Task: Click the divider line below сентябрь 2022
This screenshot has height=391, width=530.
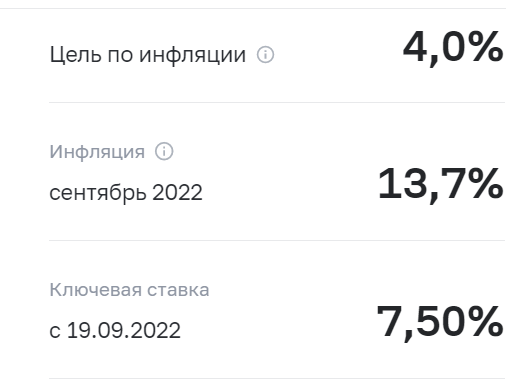Action: tap(277, 240)
